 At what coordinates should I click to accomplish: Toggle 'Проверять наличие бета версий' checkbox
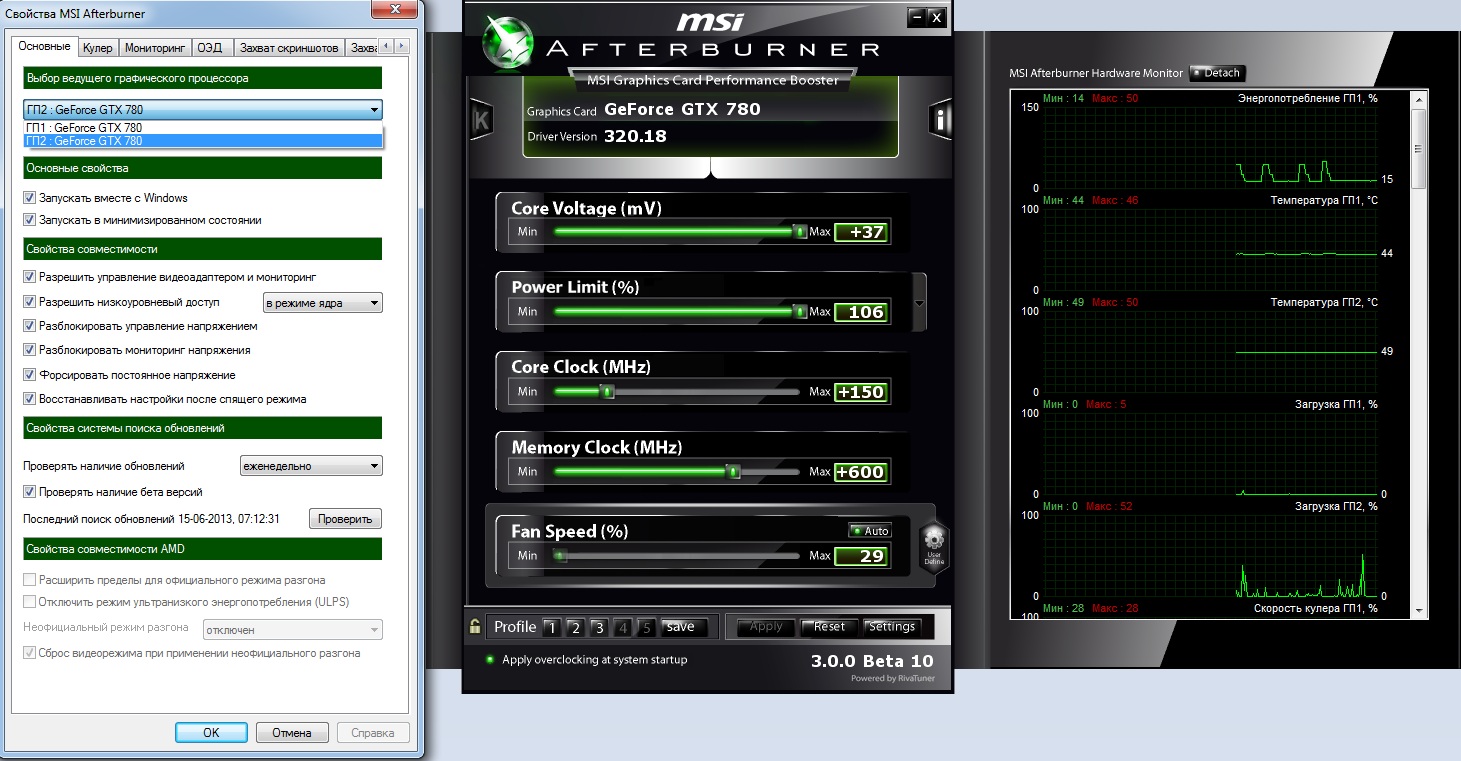tap(30, 492)
